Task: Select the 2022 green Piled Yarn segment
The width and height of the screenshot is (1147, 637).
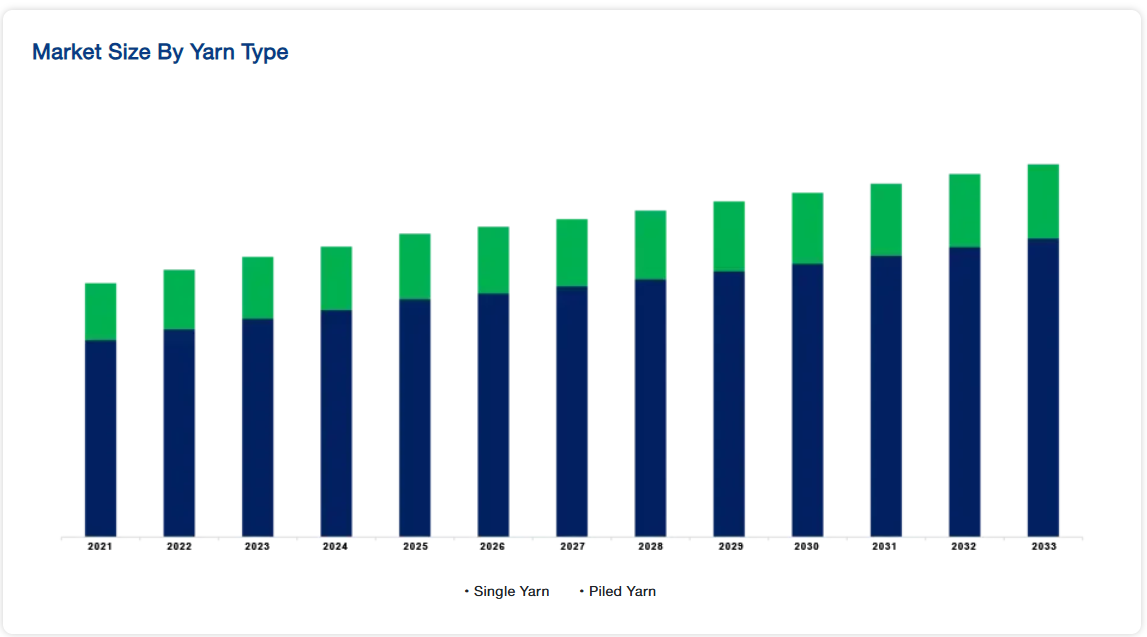Action: click(179, 299)
